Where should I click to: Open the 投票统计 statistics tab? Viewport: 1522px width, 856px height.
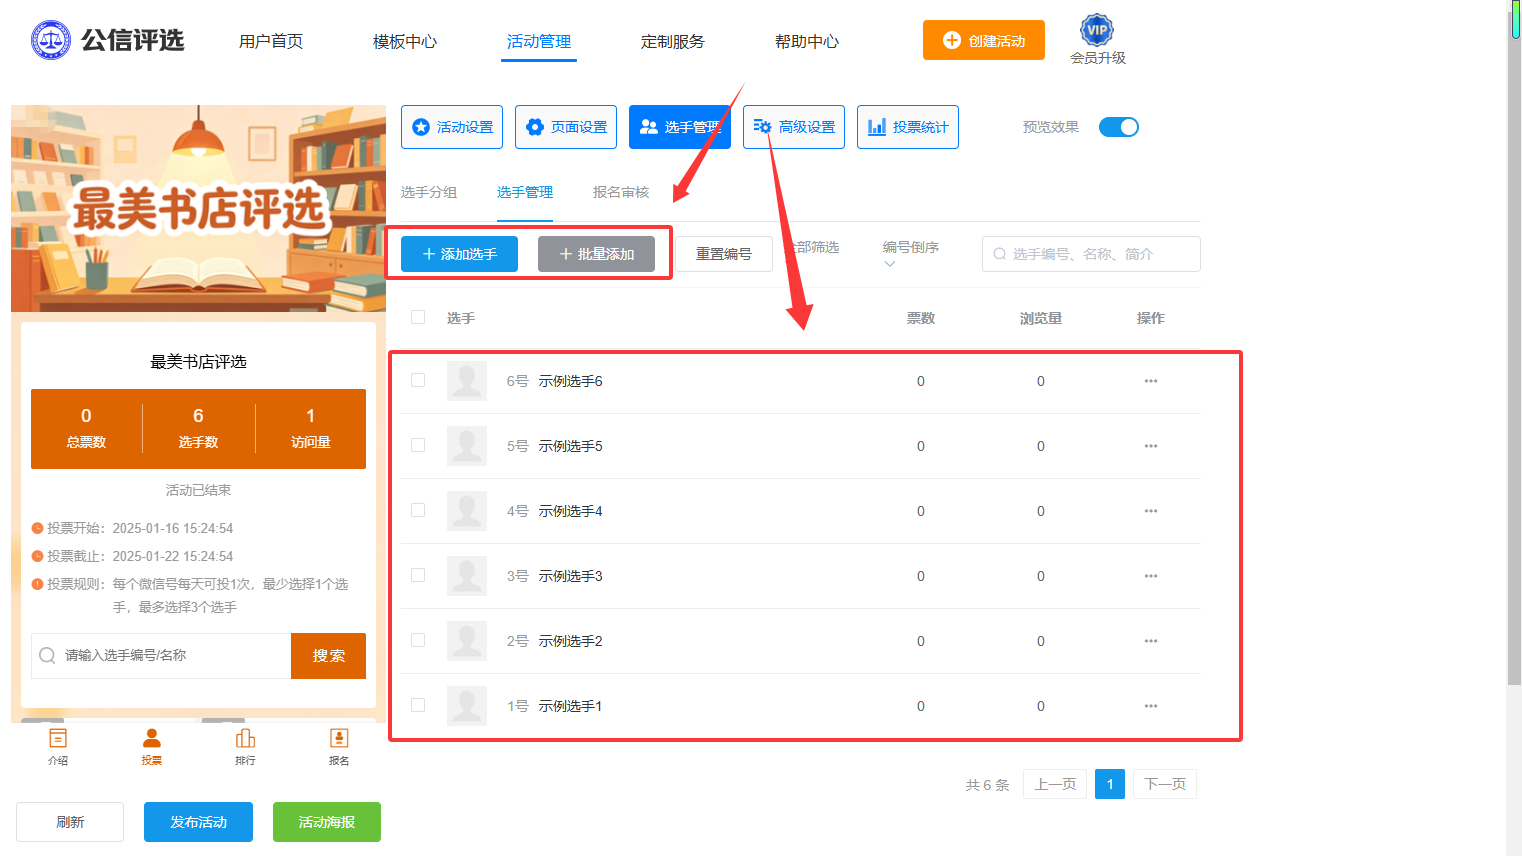pyautogui.click(x=908, y=127)
